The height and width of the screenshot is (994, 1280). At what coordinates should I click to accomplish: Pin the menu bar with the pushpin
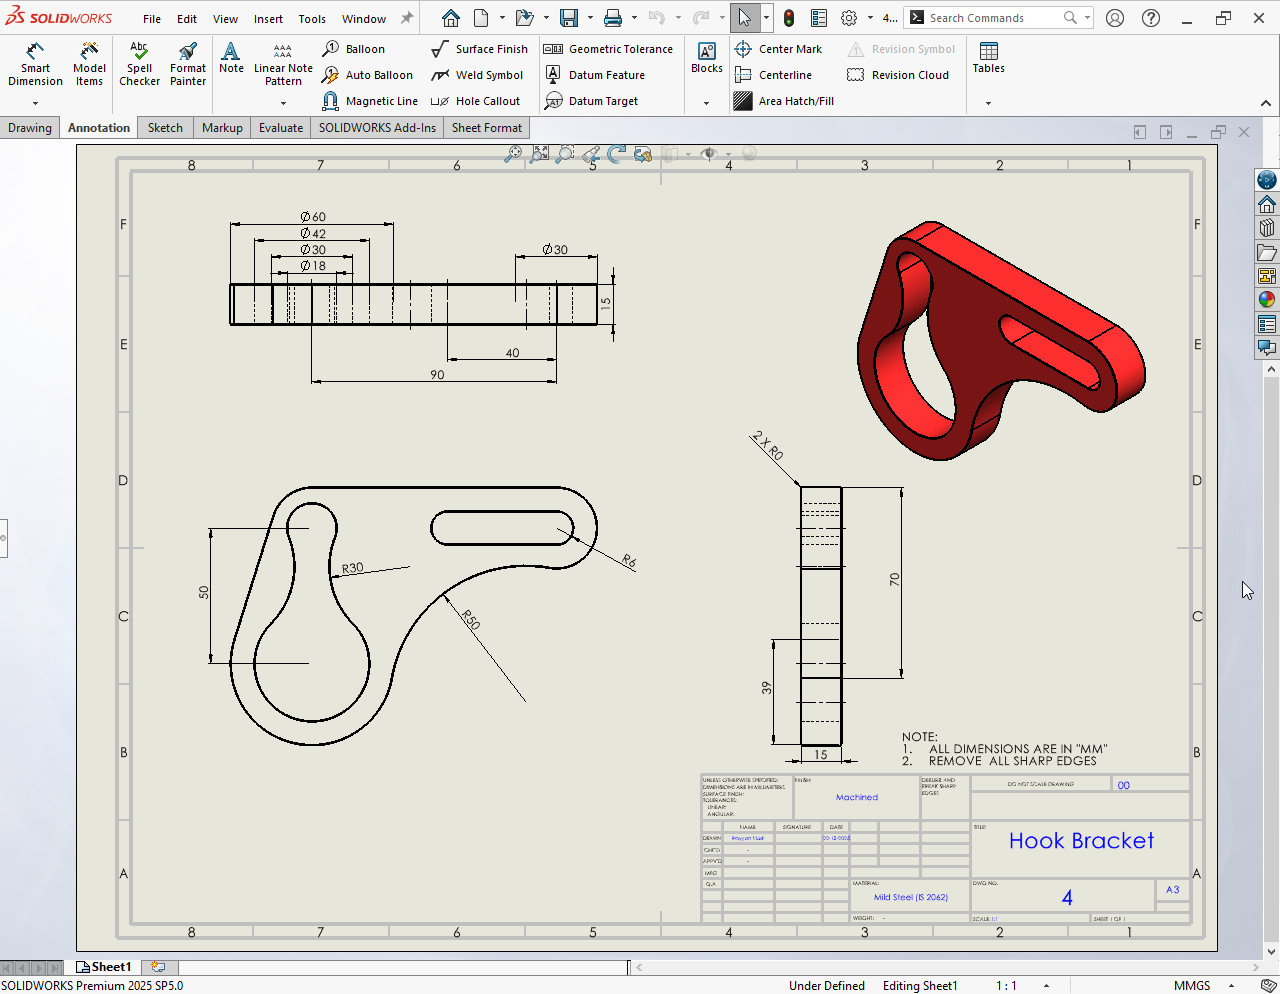click(x=407, y=18)
